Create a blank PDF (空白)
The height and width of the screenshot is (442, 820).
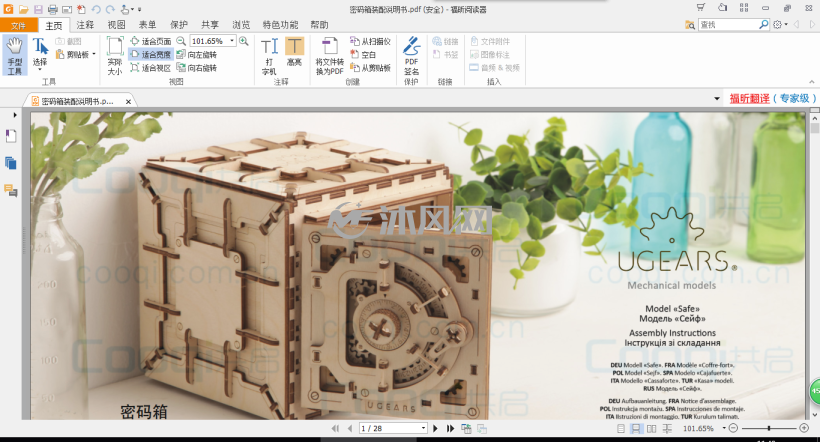(363, 54)
